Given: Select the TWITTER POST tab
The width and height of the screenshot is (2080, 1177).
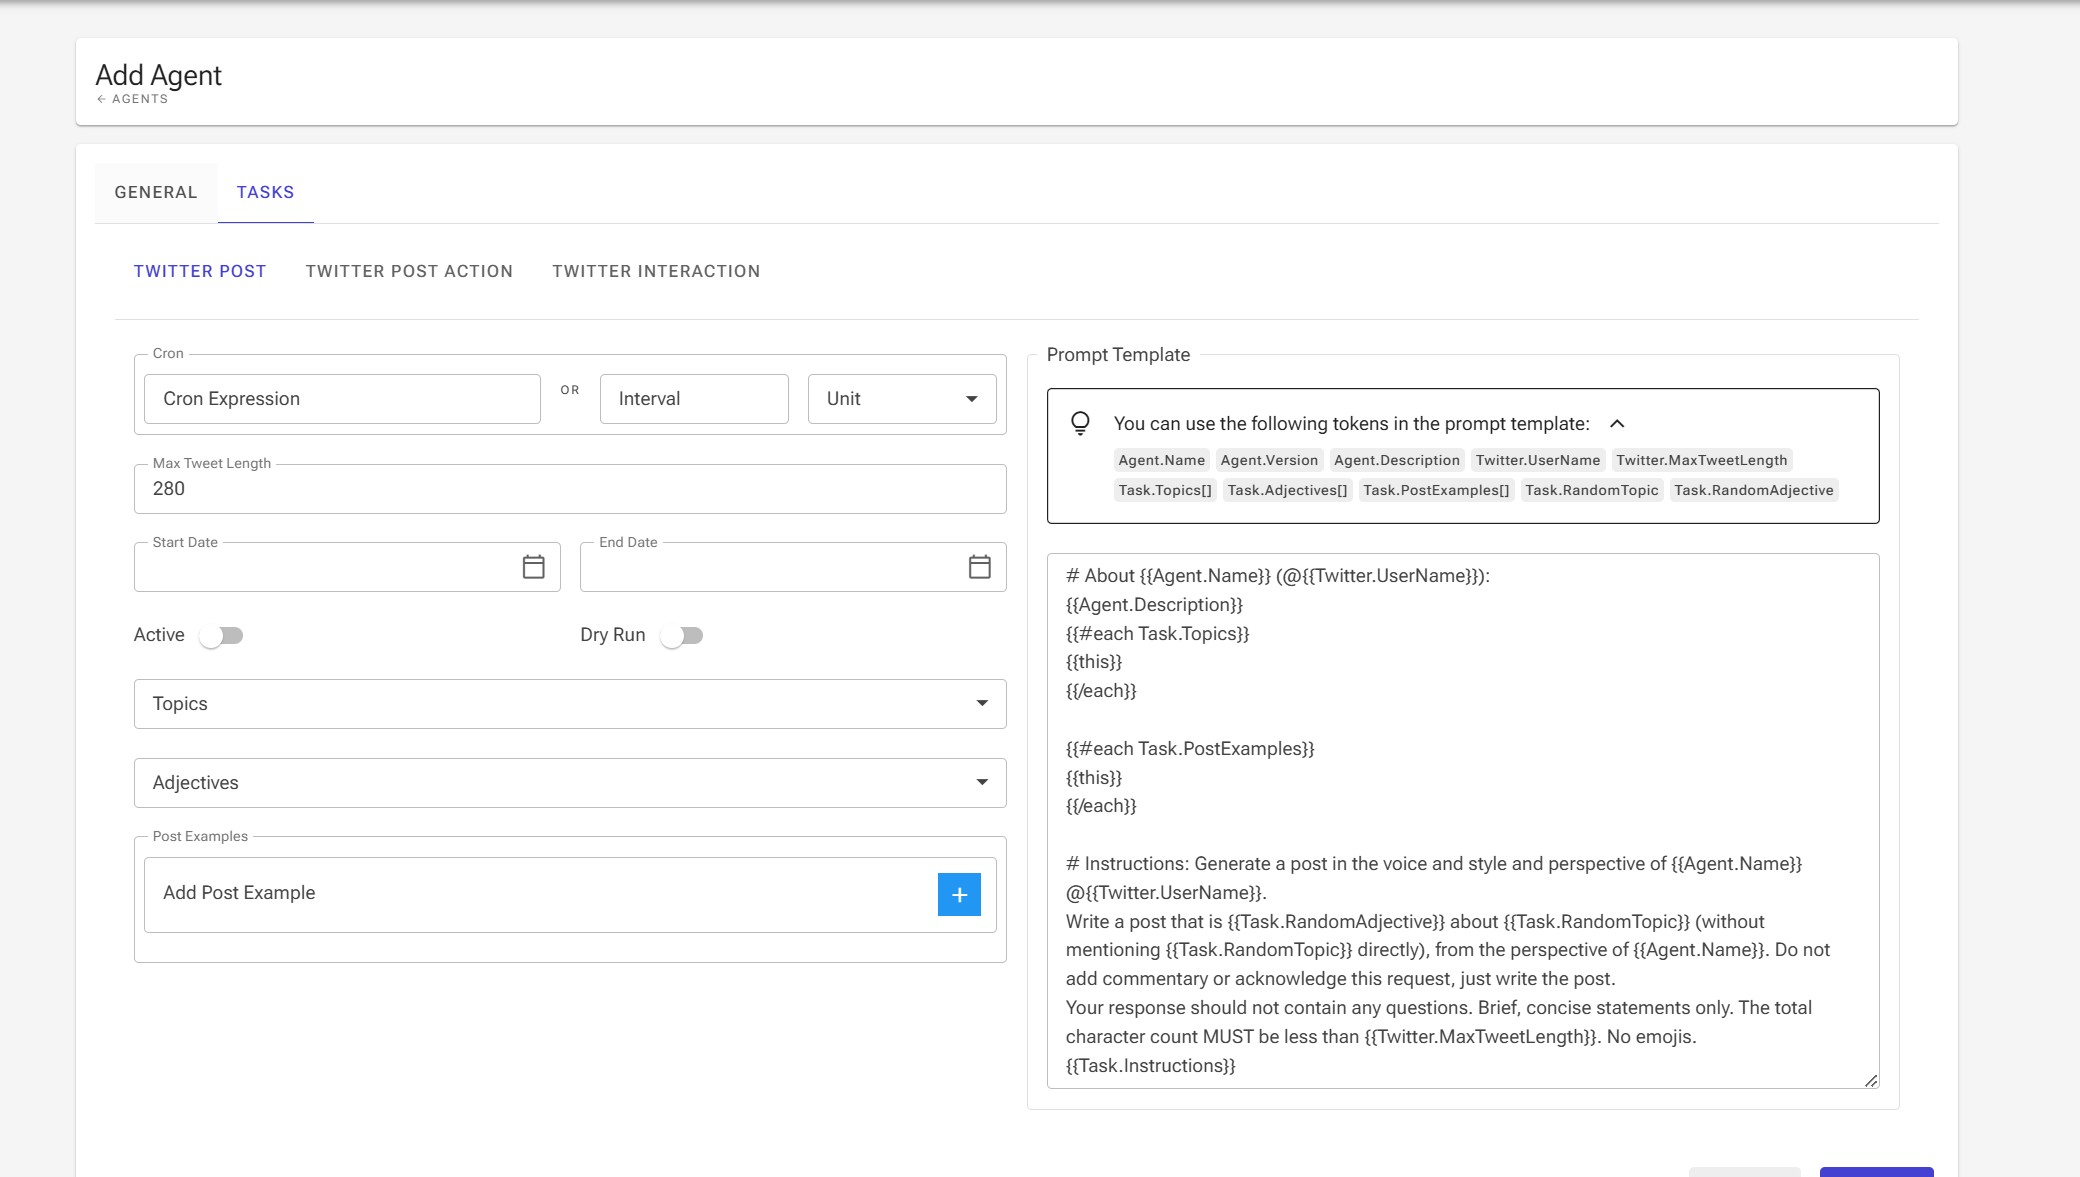Looking at the screenshot, I should point(200,271).
